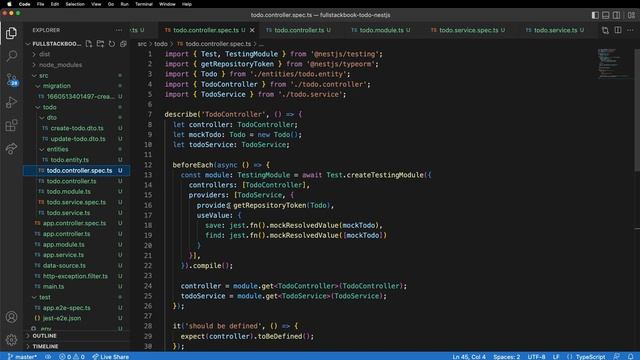Open jest-e2e.json in the file tree
Viewport: 640px width, 360px height.
77,318
